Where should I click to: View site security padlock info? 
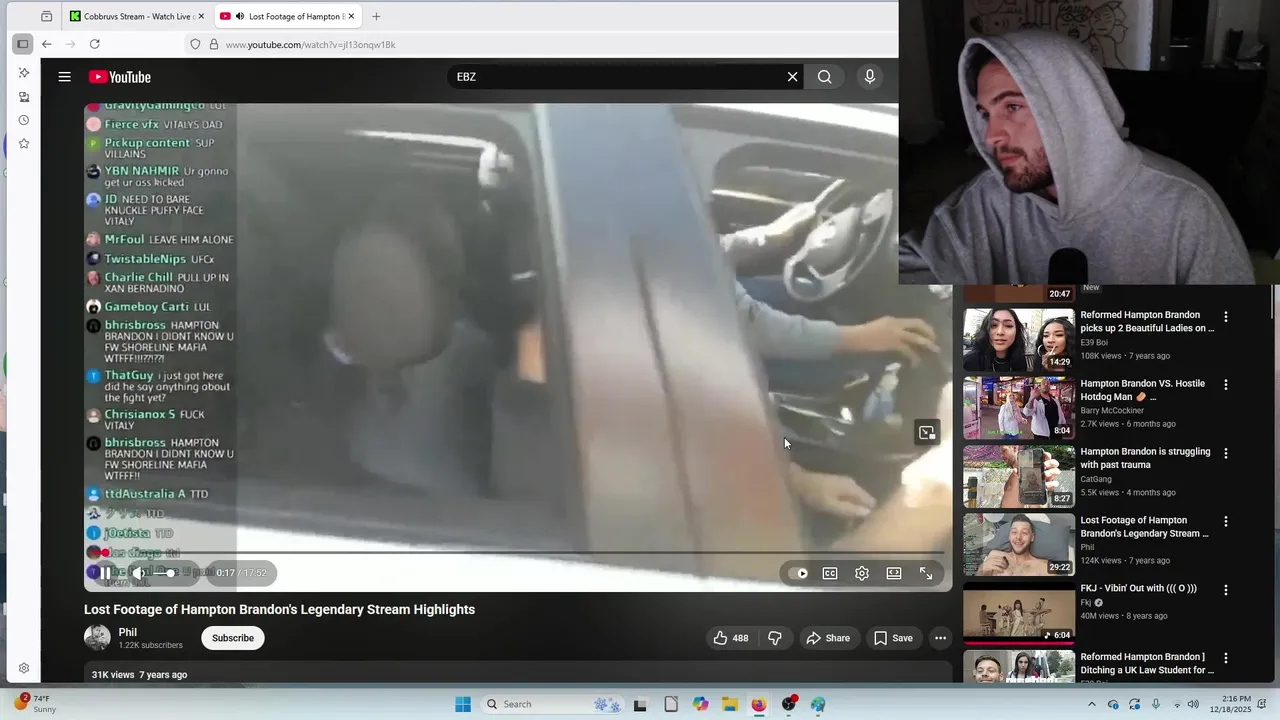tap(213, 44)
